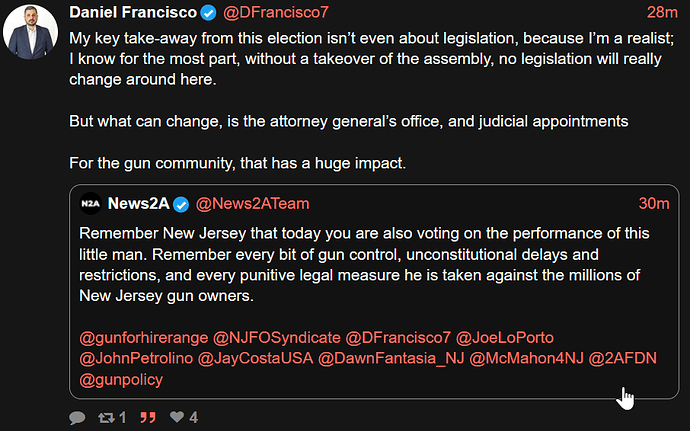Viewport: 690px width, 431px height.
Task: Open the @JohnPetrolino mention
Action: [x=134, y=356]
